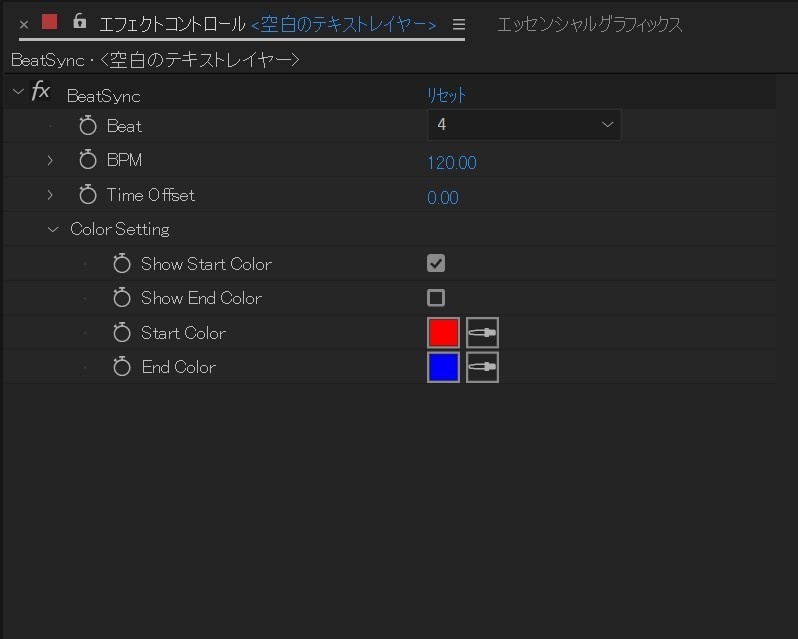Click the Time Offset value 0.00

tap(443, 197)
